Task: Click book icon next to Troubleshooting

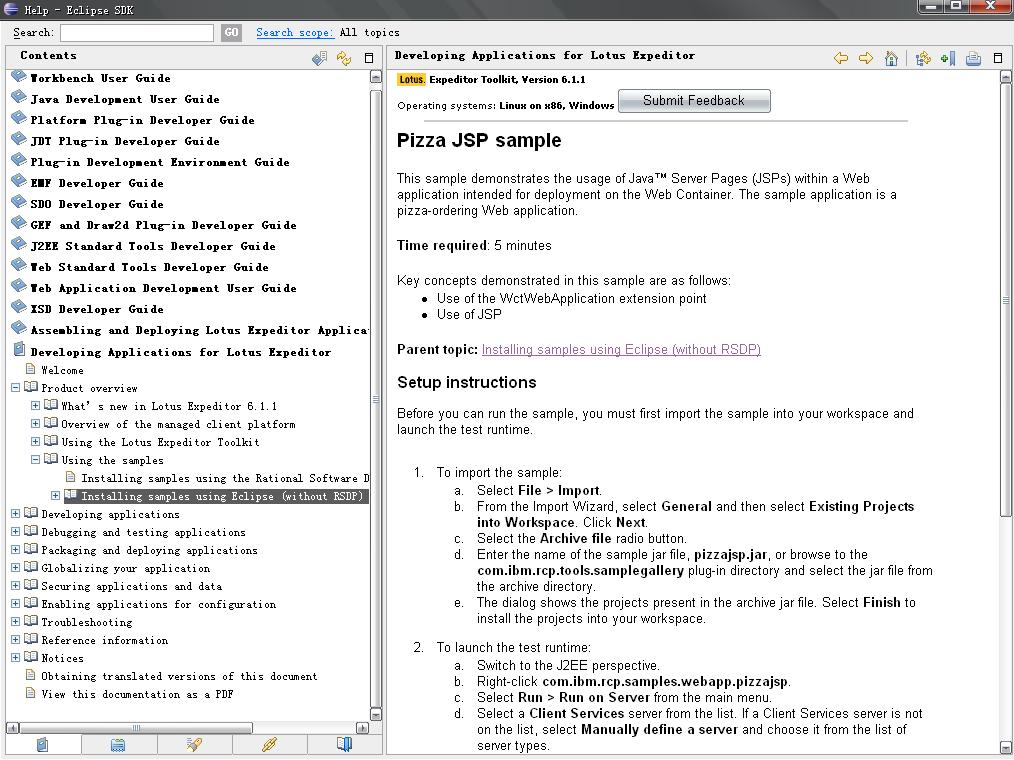Action: click(x=30, y=621)
